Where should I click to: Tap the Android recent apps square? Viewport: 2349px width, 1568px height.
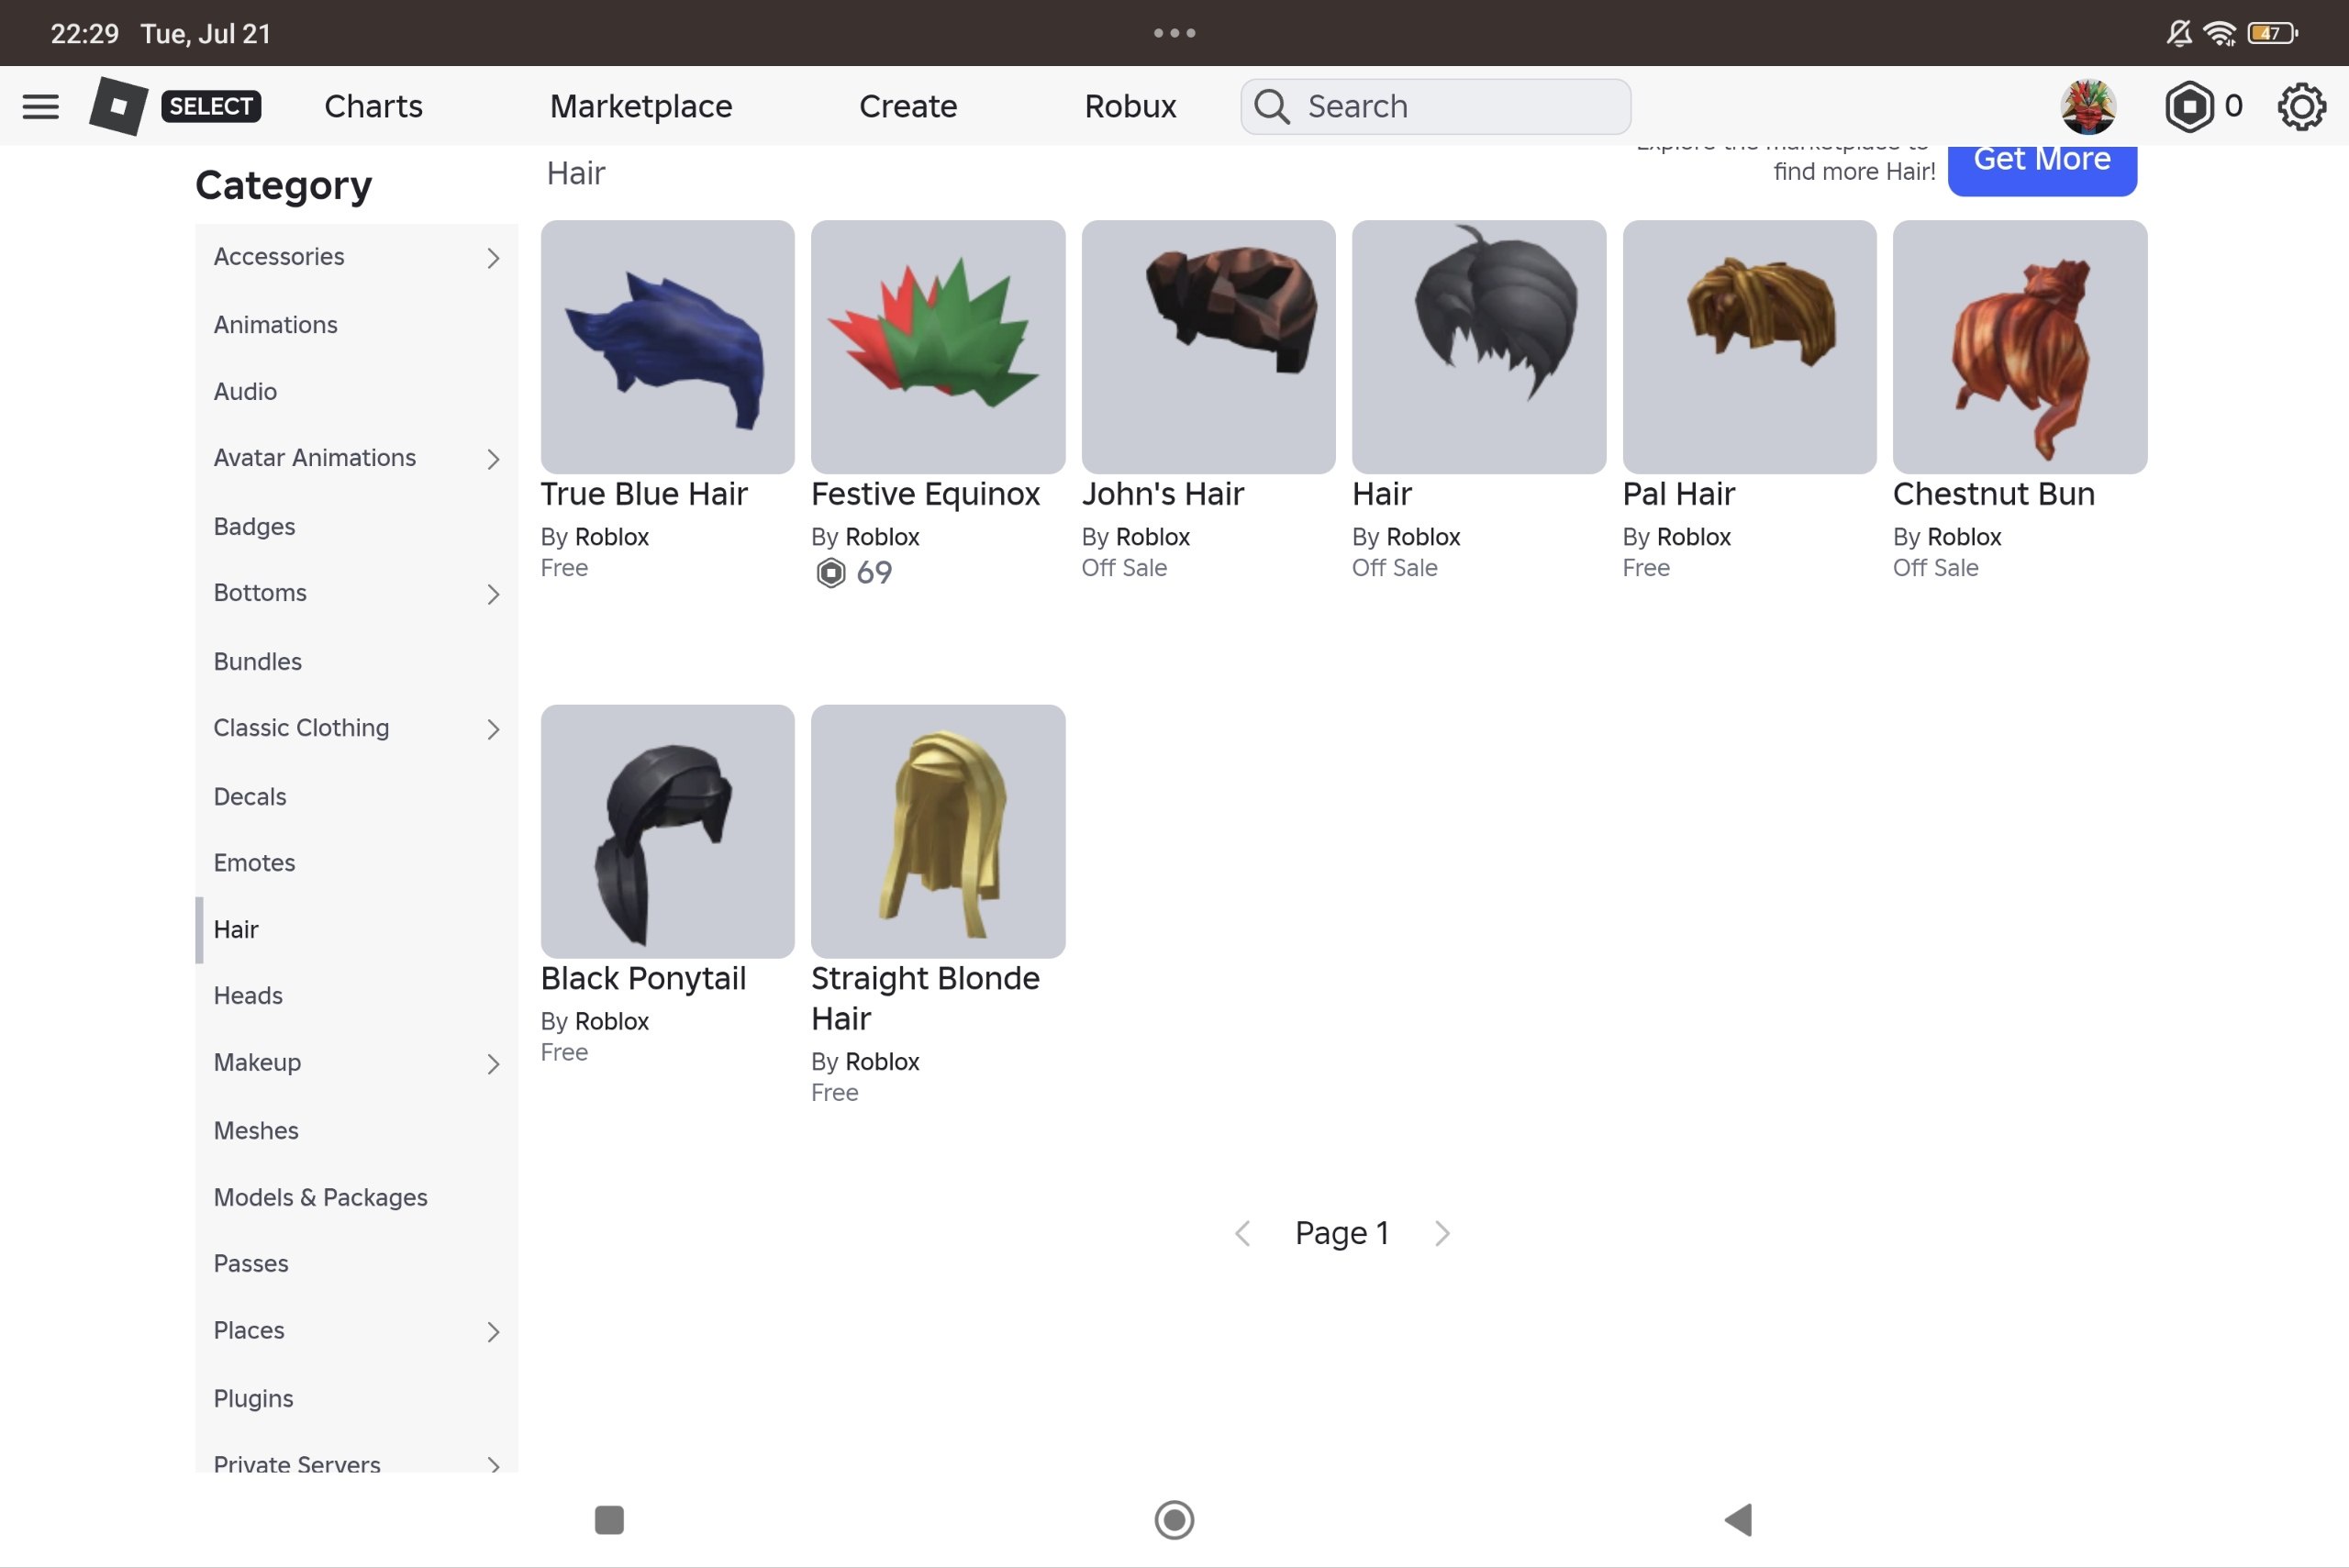609,1519
